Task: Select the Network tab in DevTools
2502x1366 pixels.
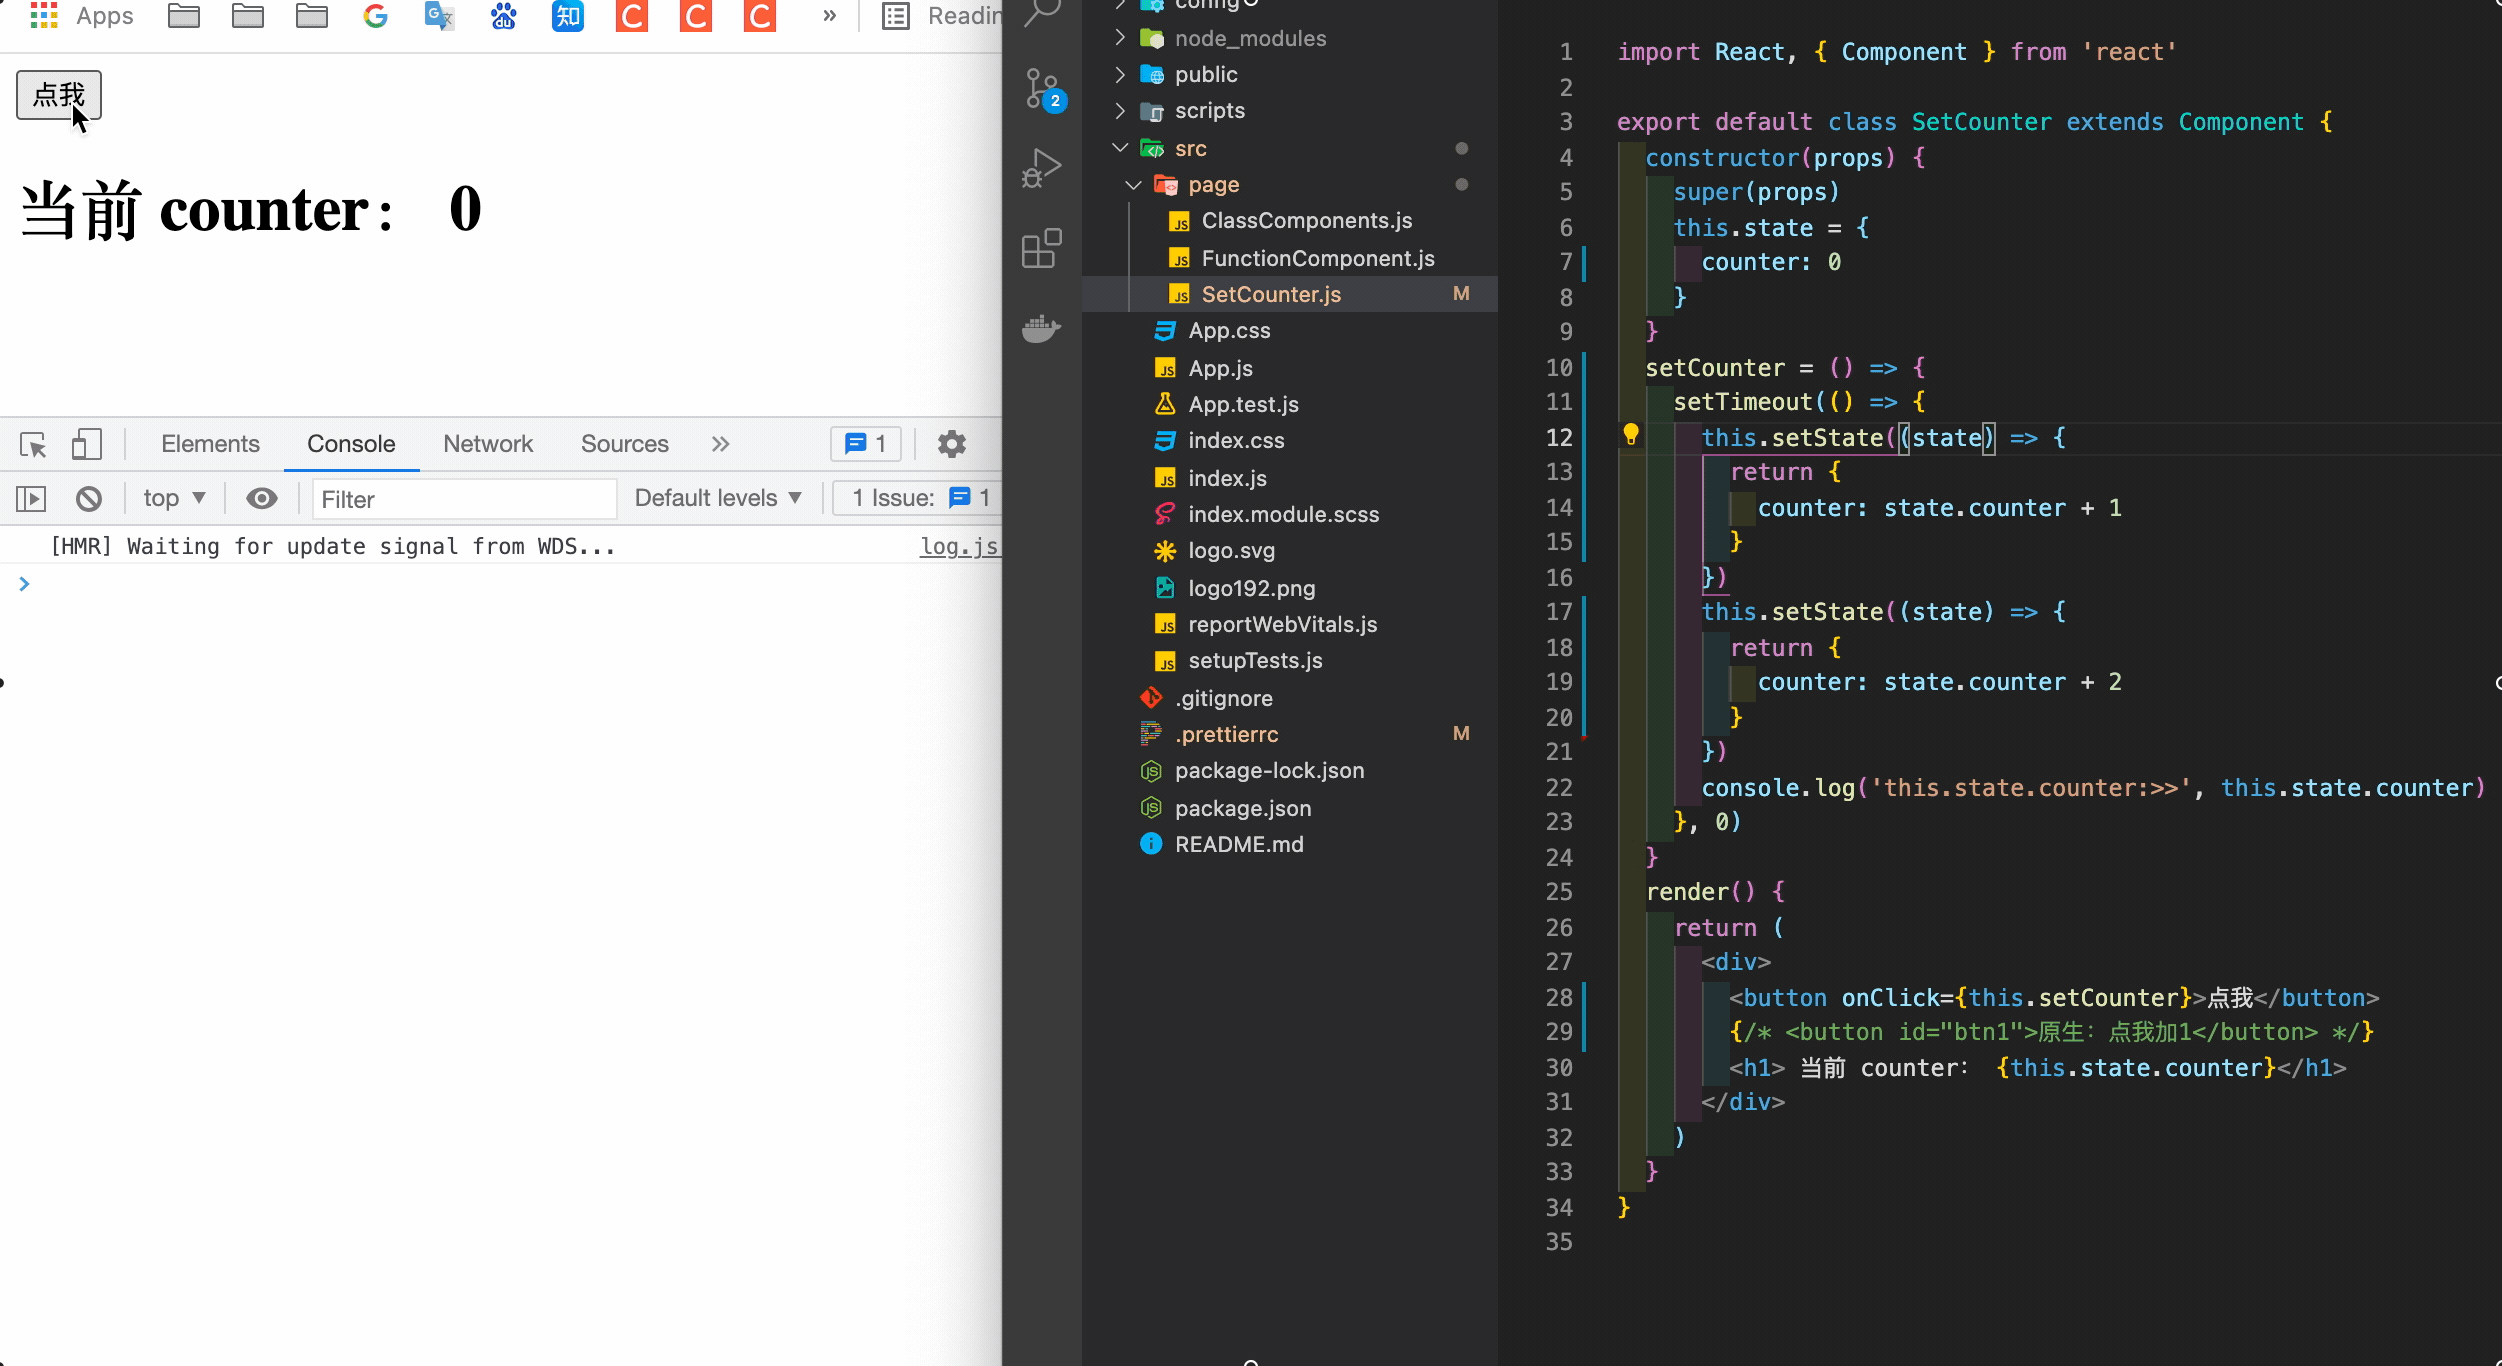Action: pyautogui.click(x=488, y=442)
